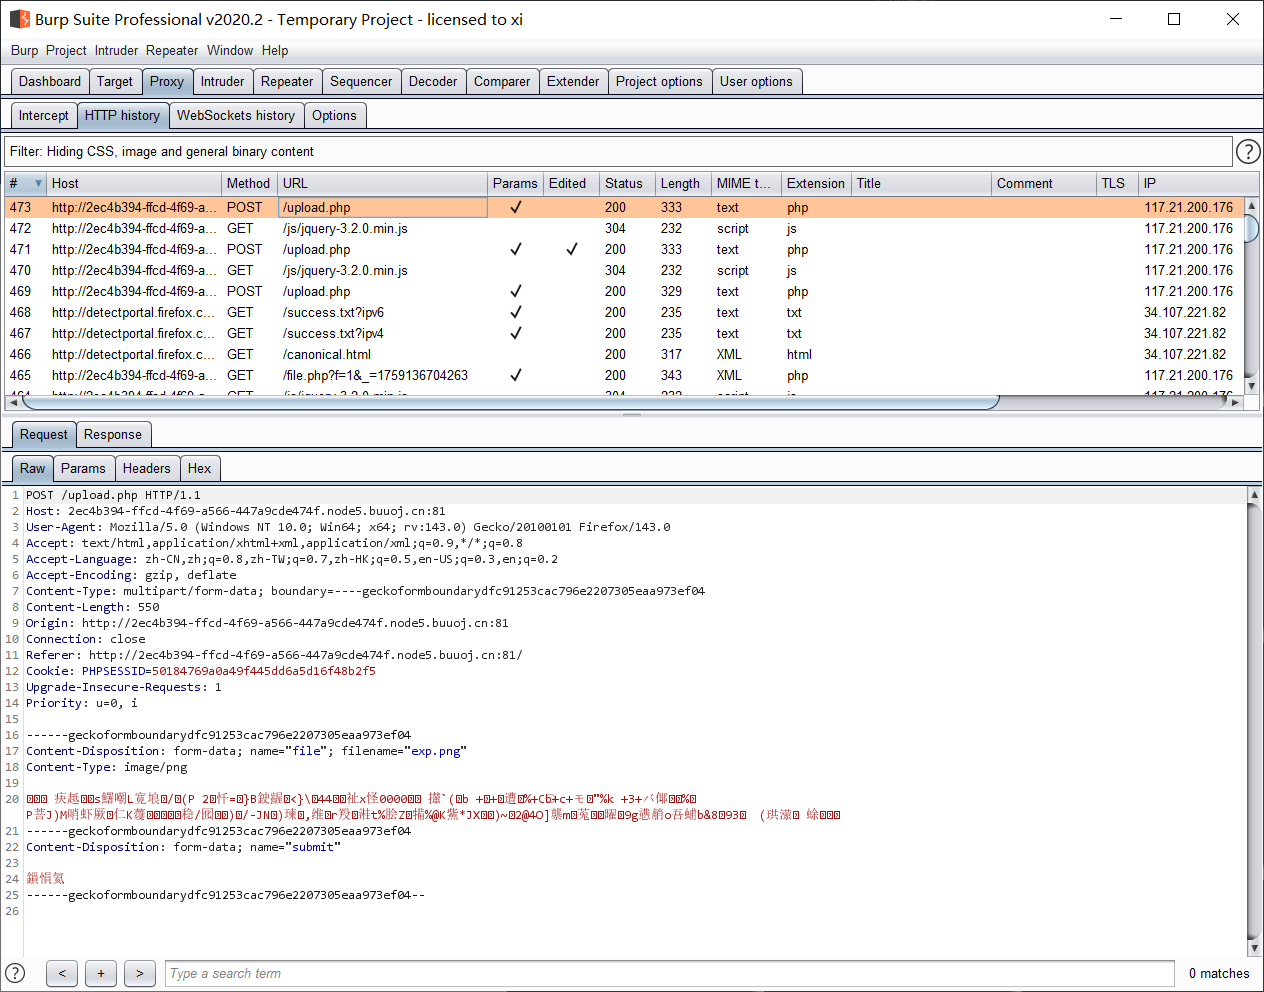The image size is (1264, 992).
Task: Switch to the Headers view tab
Action: [147, 469]
